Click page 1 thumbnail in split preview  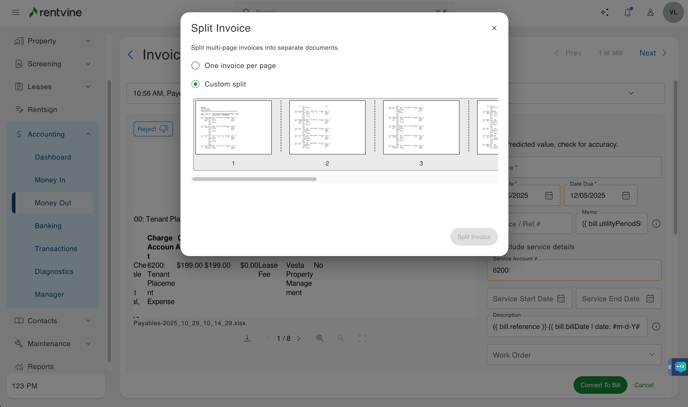[233, 127]
